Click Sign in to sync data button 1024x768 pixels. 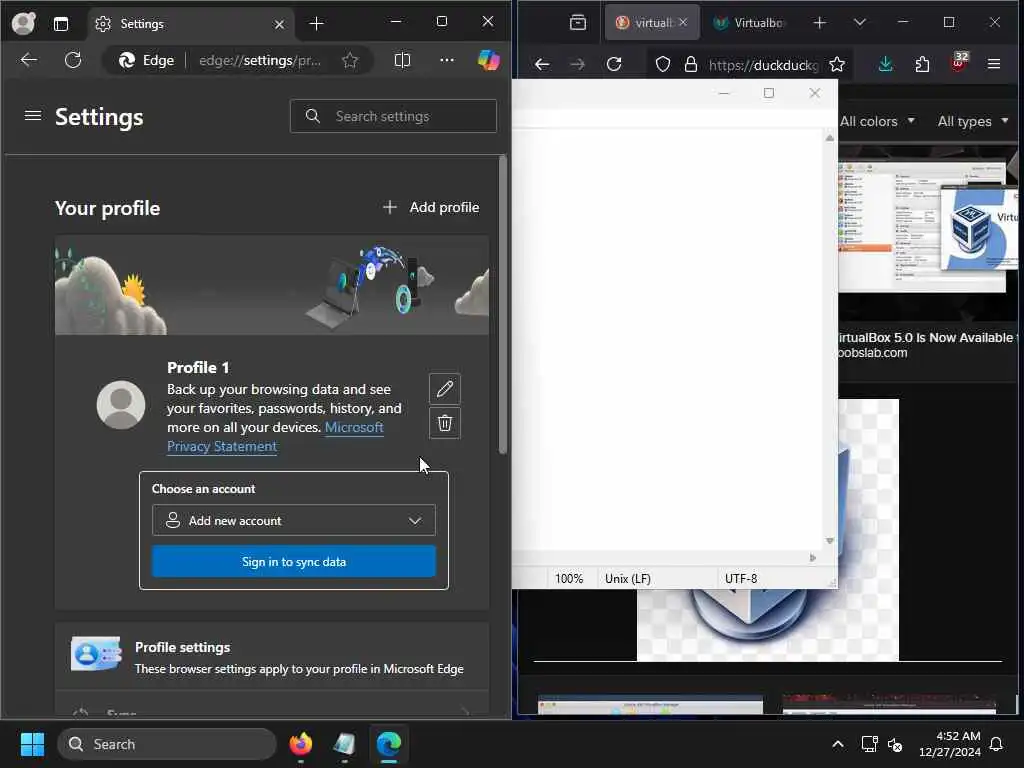click(x=294, y=562)
